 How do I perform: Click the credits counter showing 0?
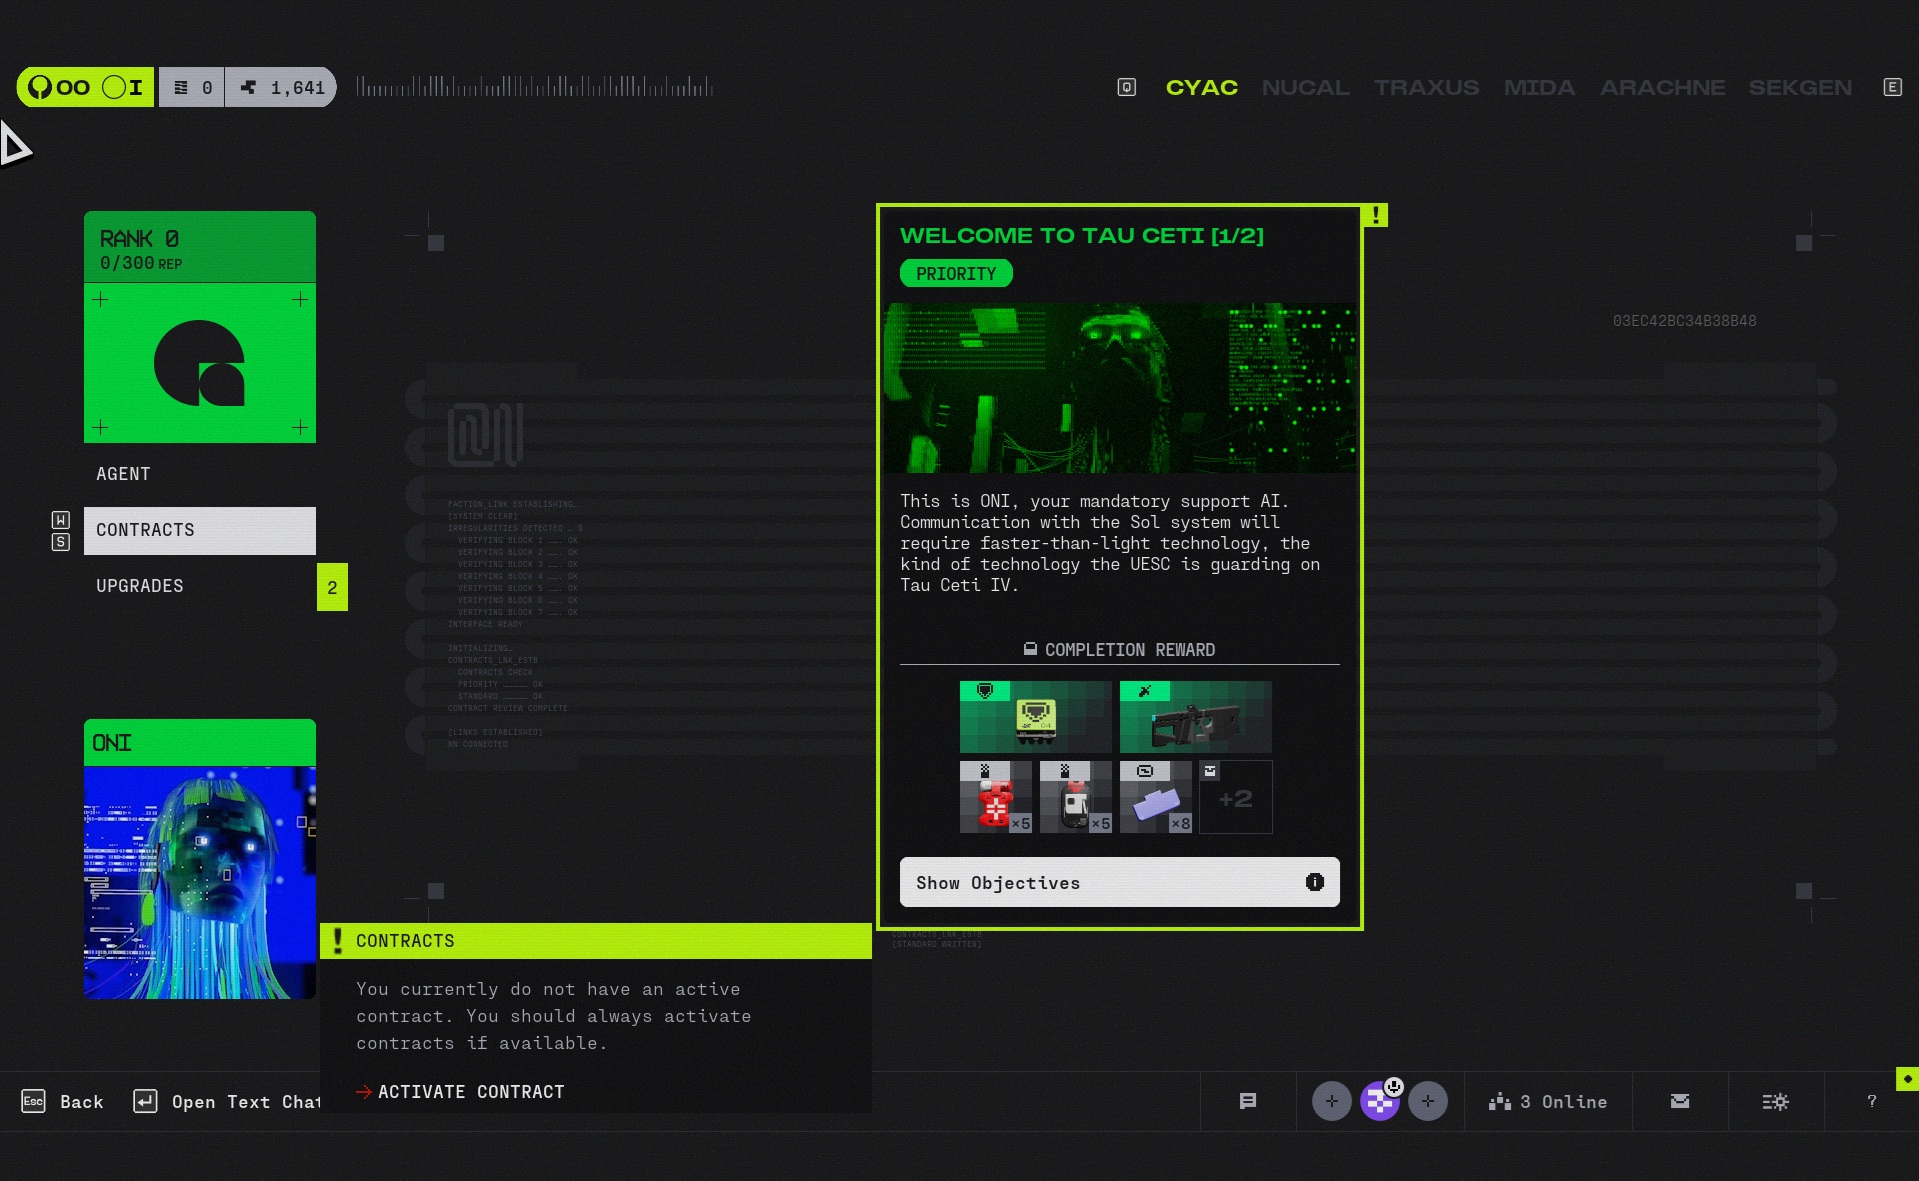(192, 88)
